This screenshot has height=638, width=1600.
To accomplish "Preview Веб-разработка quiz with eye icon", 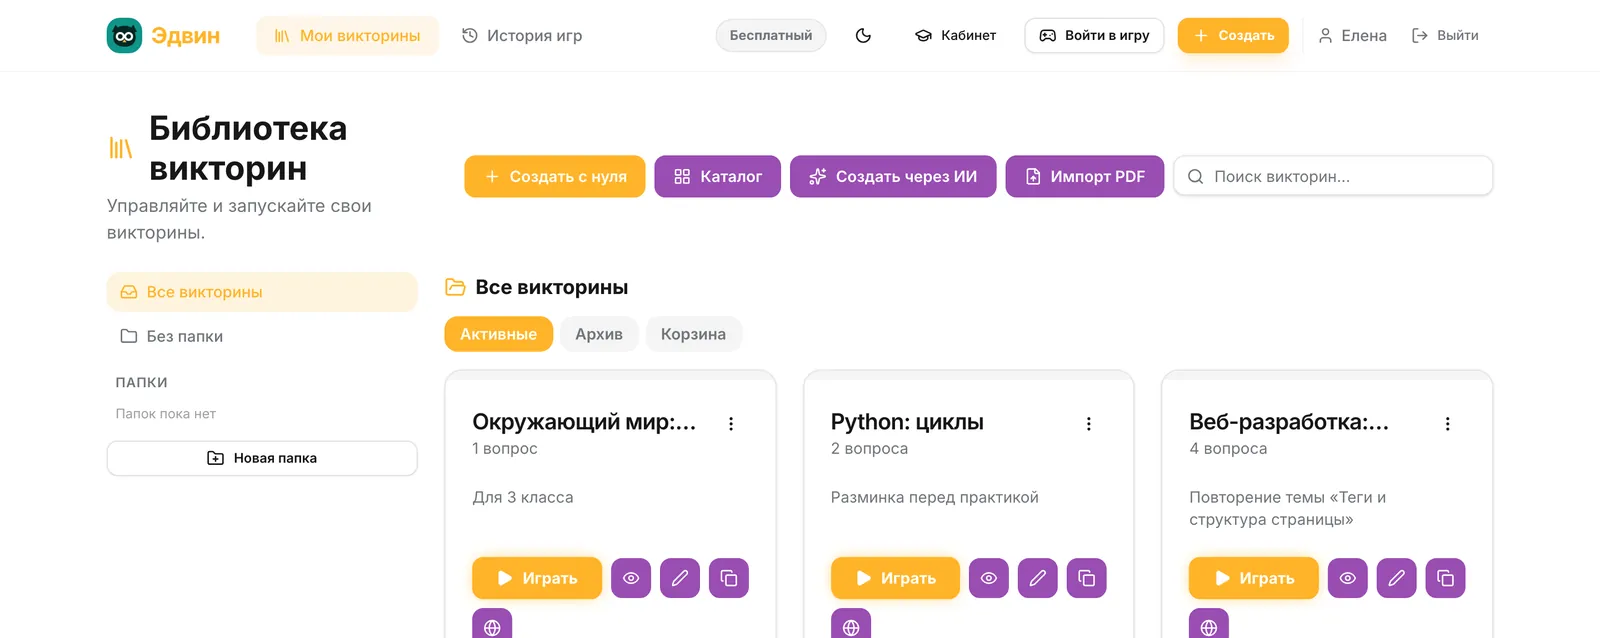I will (x=1348, y=578).
